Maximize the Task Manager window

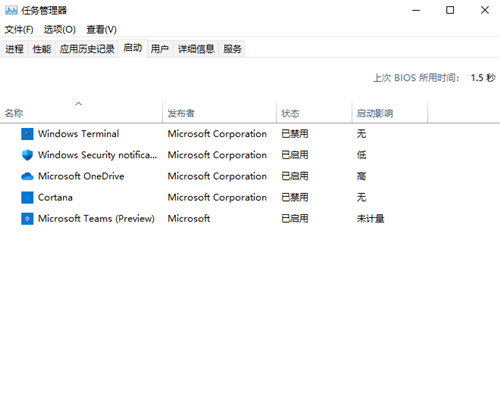[450, 10]
